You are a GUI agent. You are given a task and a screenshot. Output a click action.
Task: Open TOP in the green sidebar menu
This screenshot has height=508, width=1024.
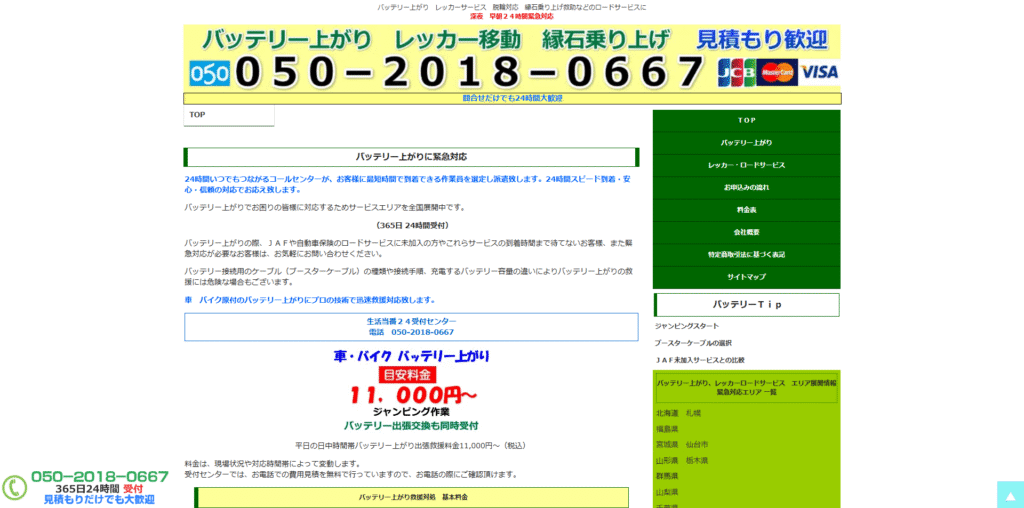(746, 121)
